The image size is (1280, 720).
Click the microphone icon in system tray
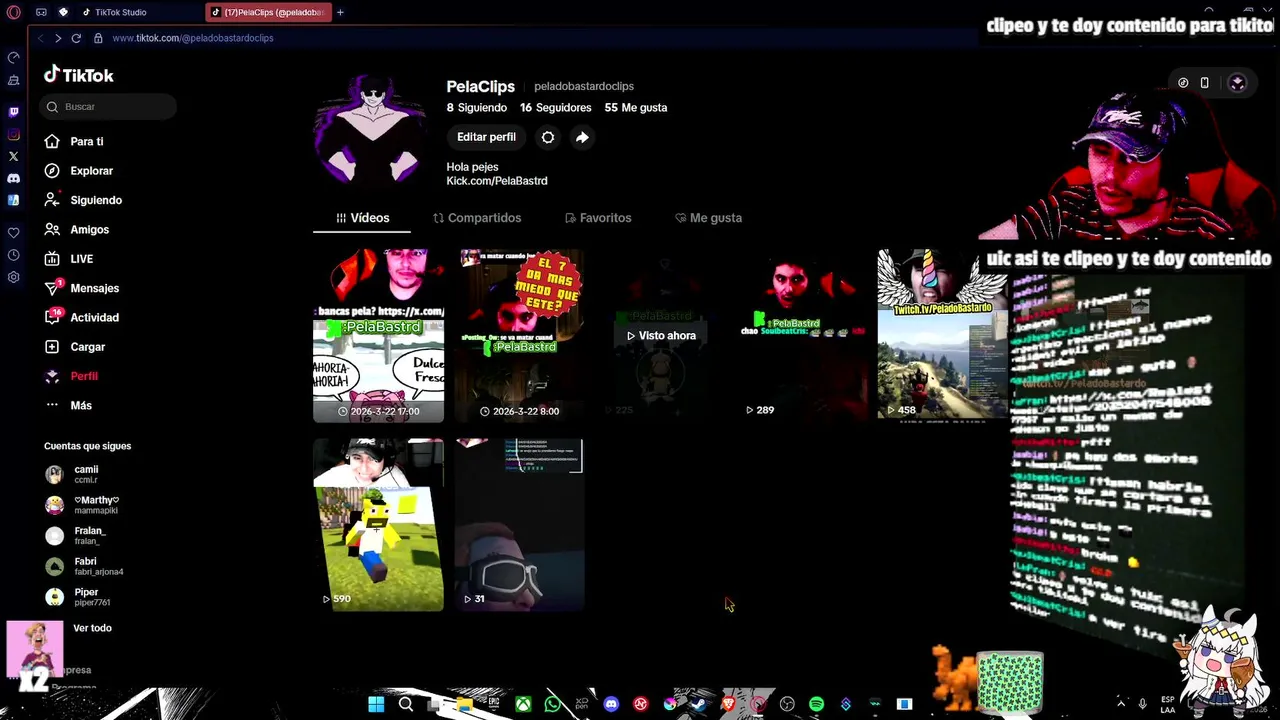pos(1143,704)
